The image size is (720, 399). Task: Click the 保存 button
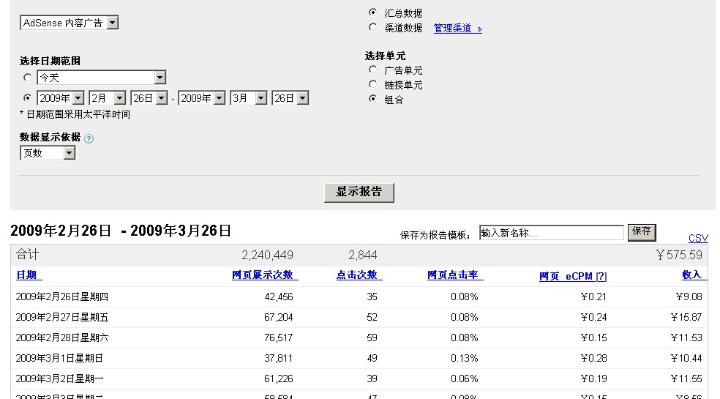641,232
